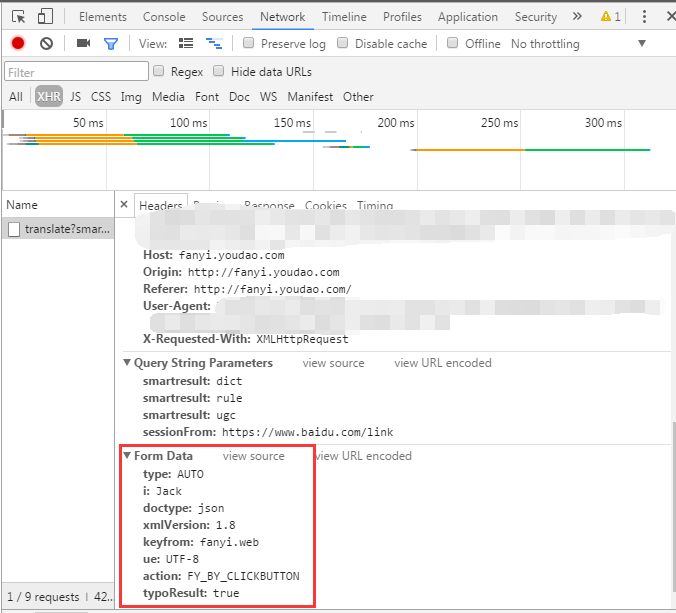Filter requests by Doc type

click(x=239, y=97)
